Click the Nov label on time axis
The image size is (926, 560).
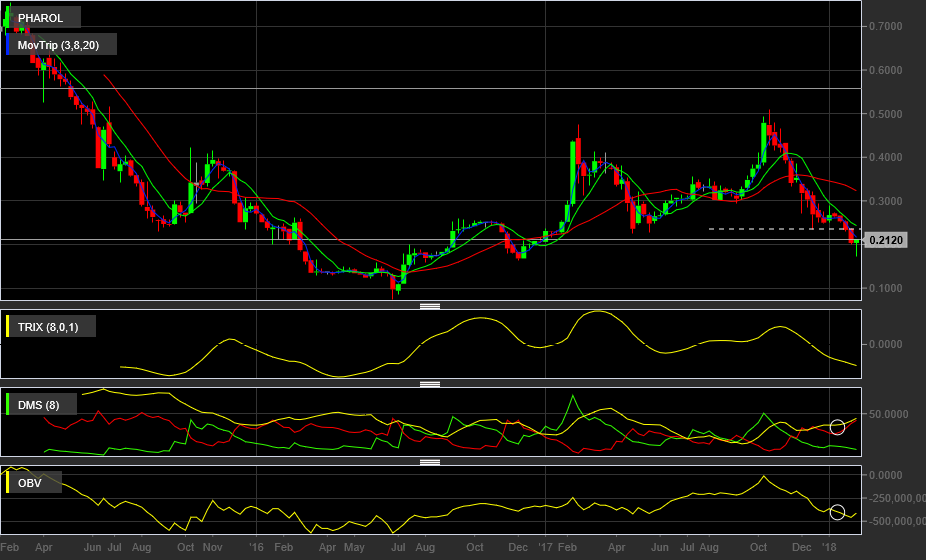pos(213,547)
